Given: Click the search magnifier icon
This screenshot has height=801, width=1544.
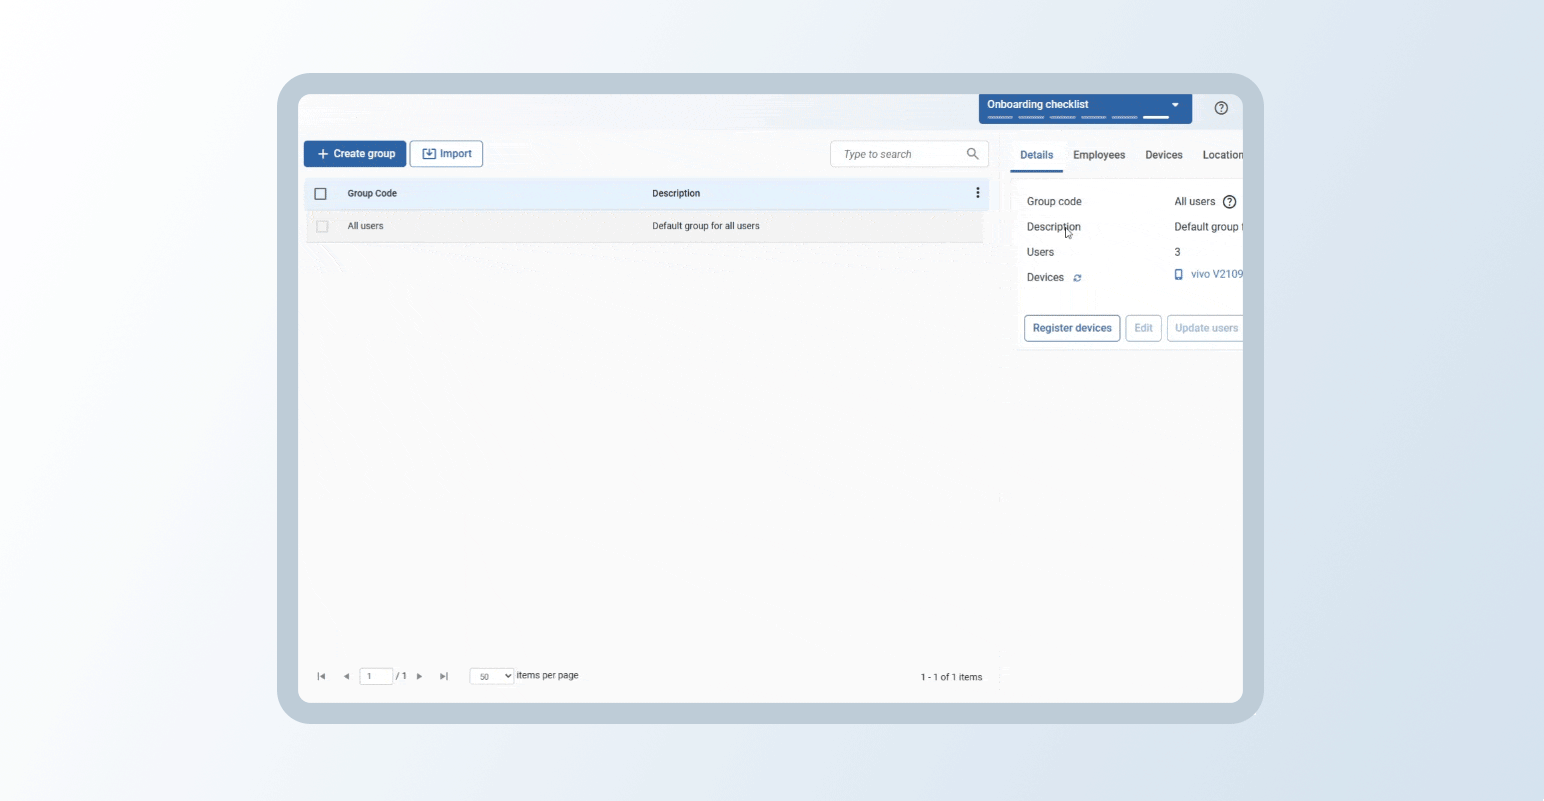Looking at the screenshot, I should click(972, 154).
